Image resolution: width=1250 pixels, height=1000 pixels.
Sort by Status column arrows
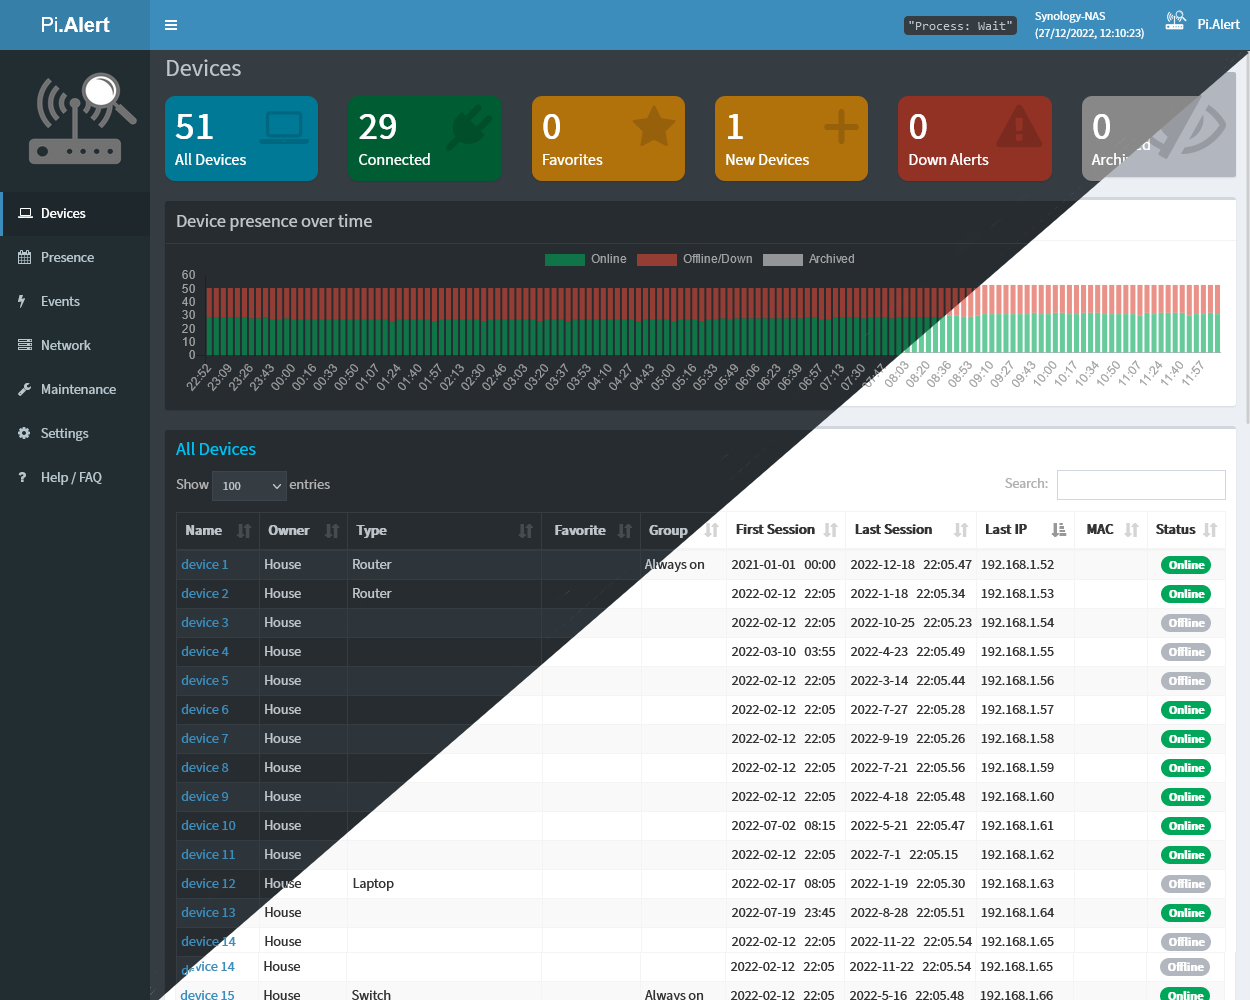click(1210, 530)
